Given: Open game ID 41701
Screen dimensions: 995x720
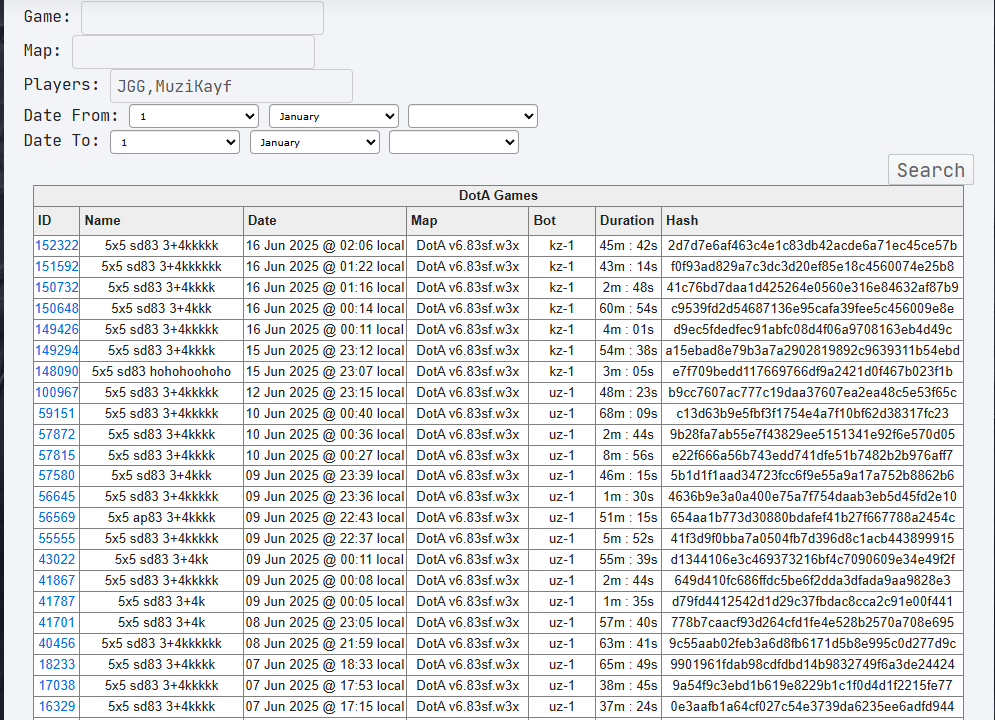Looking at the screenshot, I should pyautogui.click(x=56, y=622).
